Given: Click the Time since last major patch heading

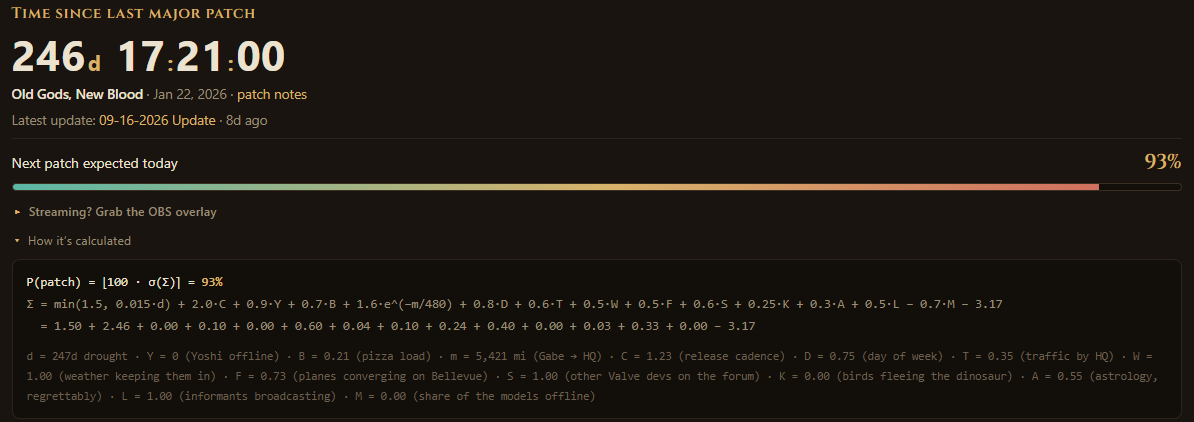Looking at the screenshot, I should pos(133,13).
